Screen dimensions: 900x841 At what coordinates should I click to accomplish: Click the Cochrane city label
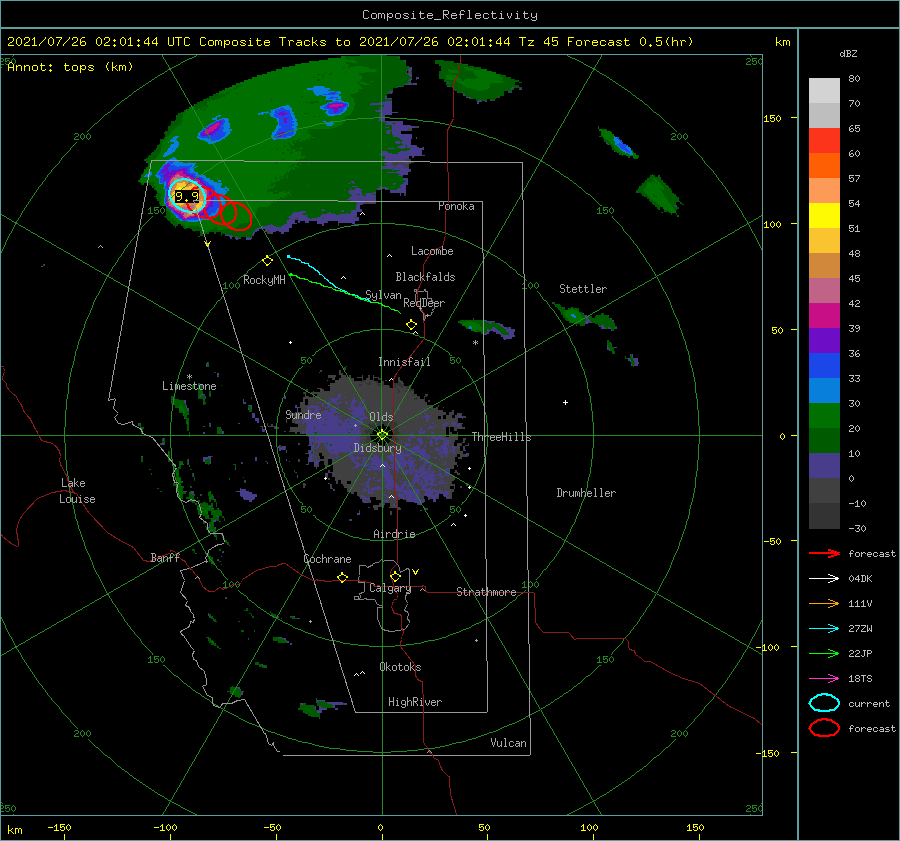tap(327, 559)
